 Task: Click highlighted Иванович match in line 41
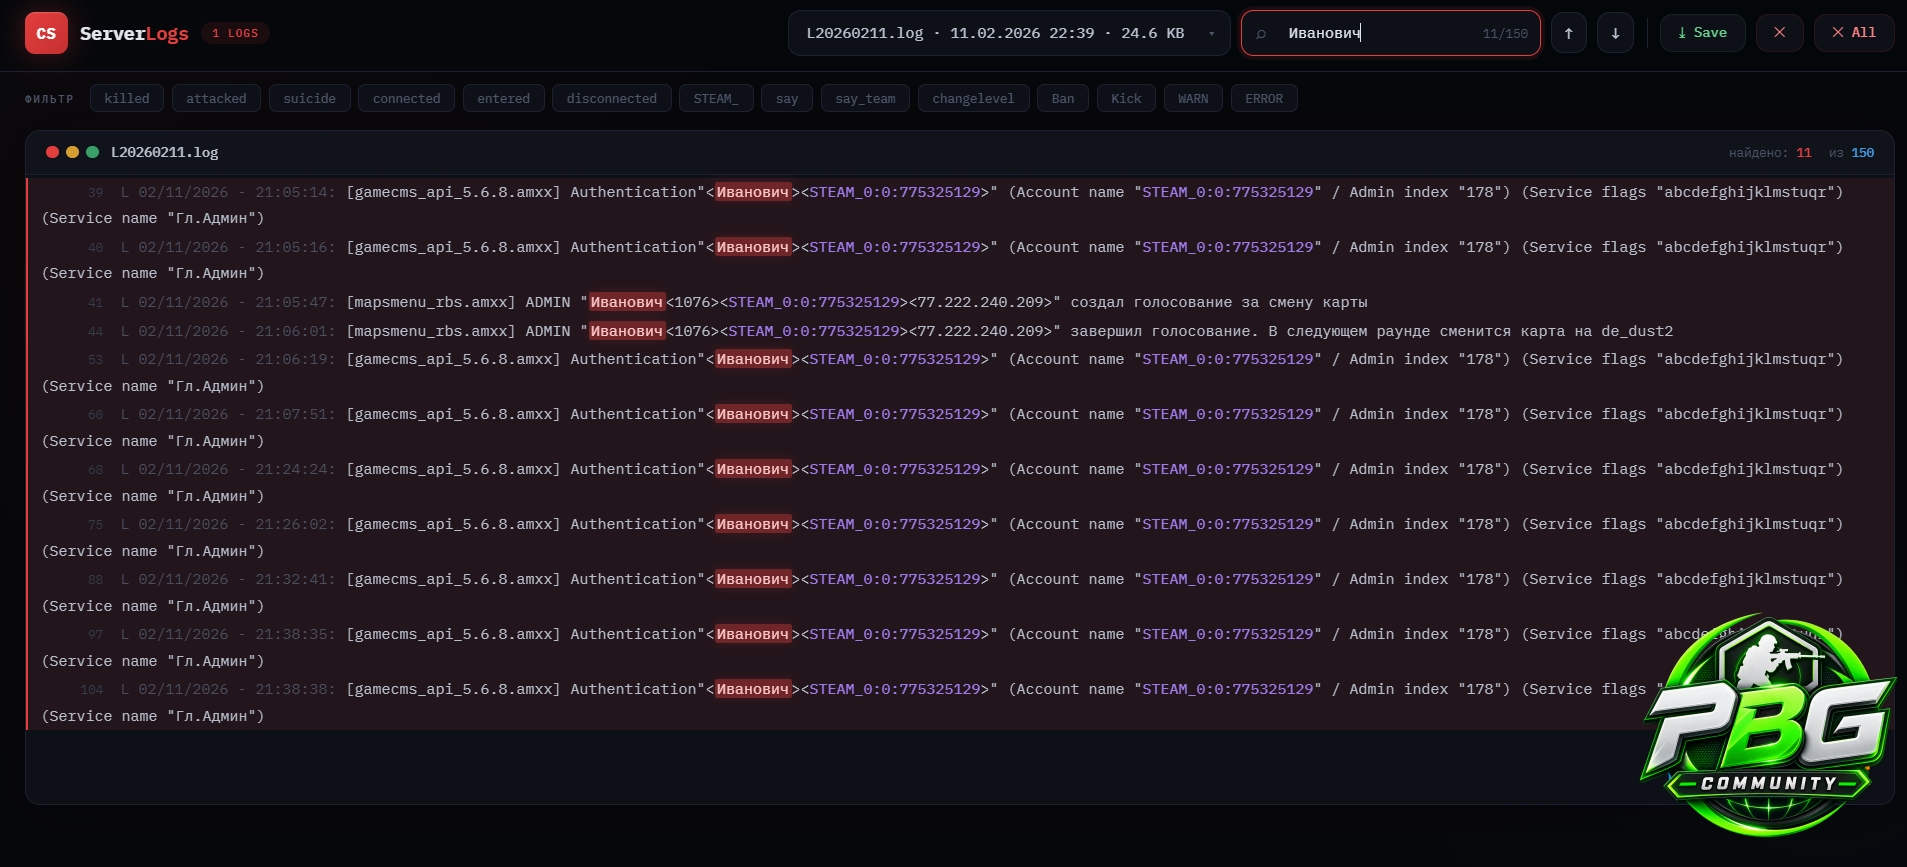coord(627,302)
